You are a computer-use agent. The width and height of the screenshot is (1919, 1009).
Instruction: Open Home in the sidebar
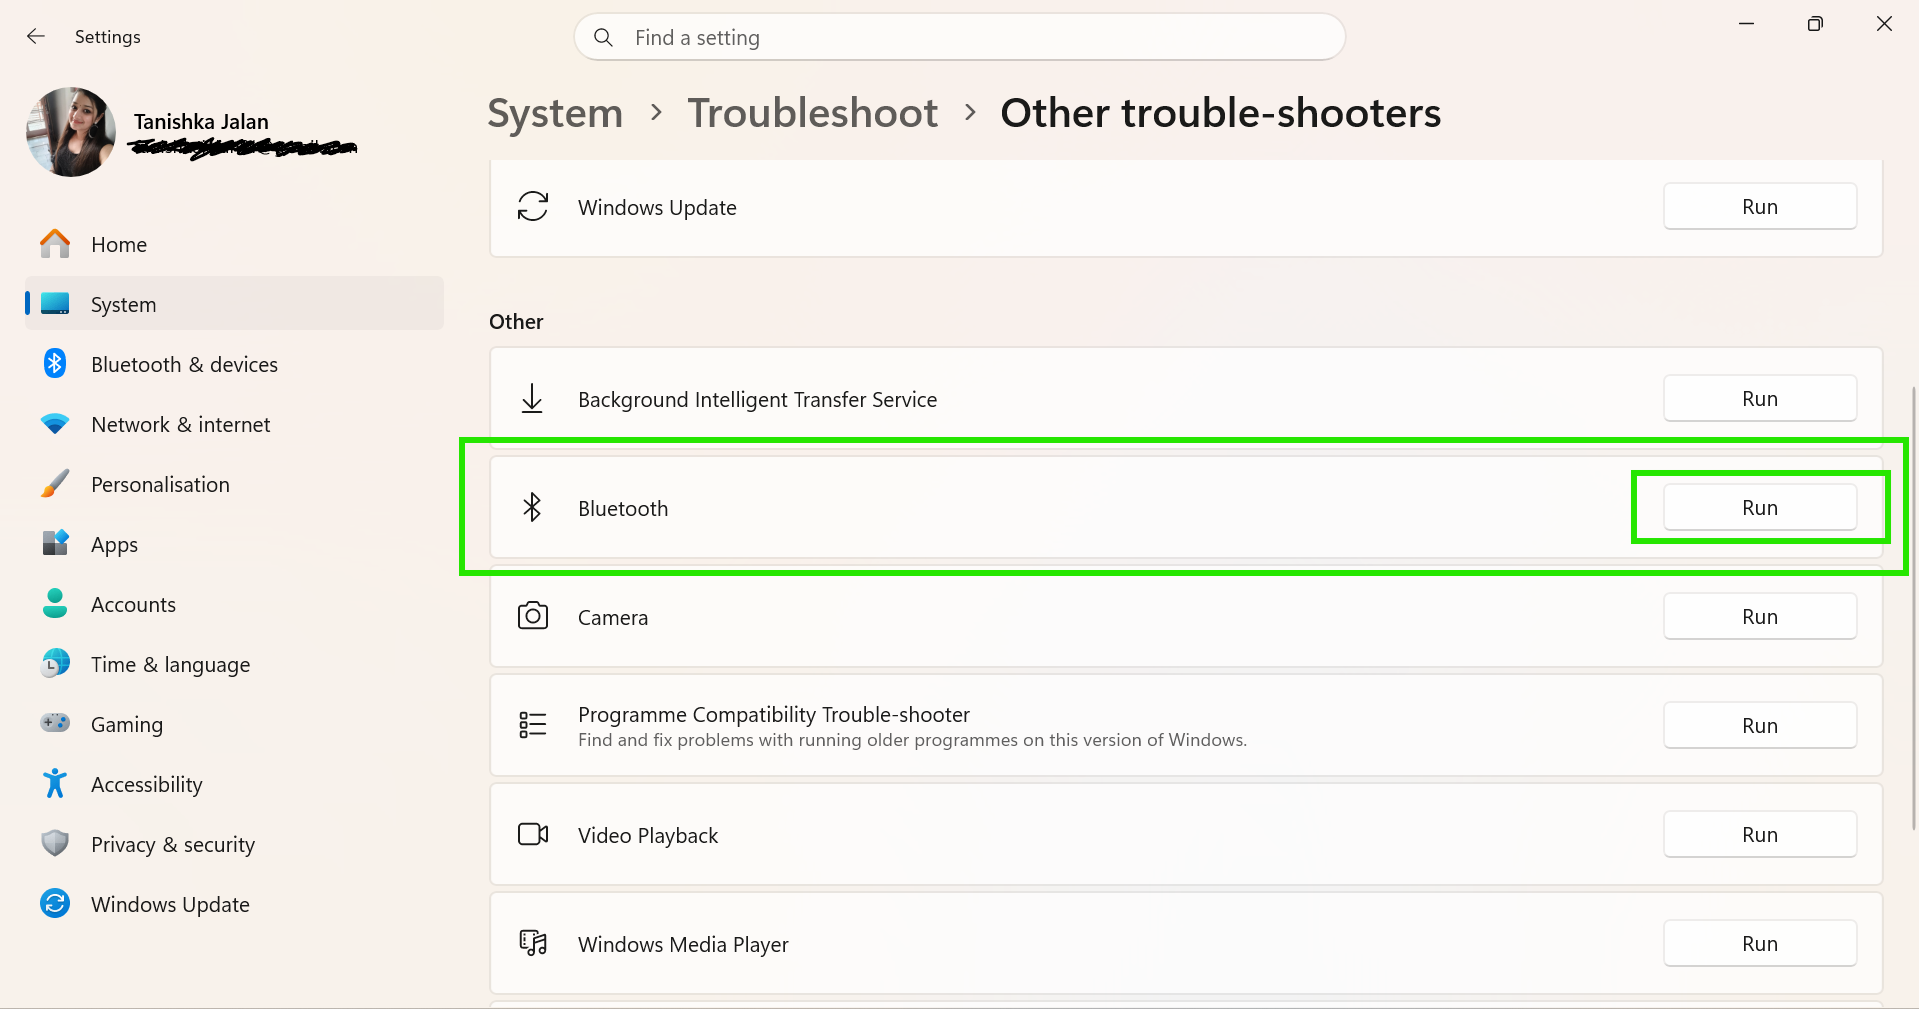234,244
